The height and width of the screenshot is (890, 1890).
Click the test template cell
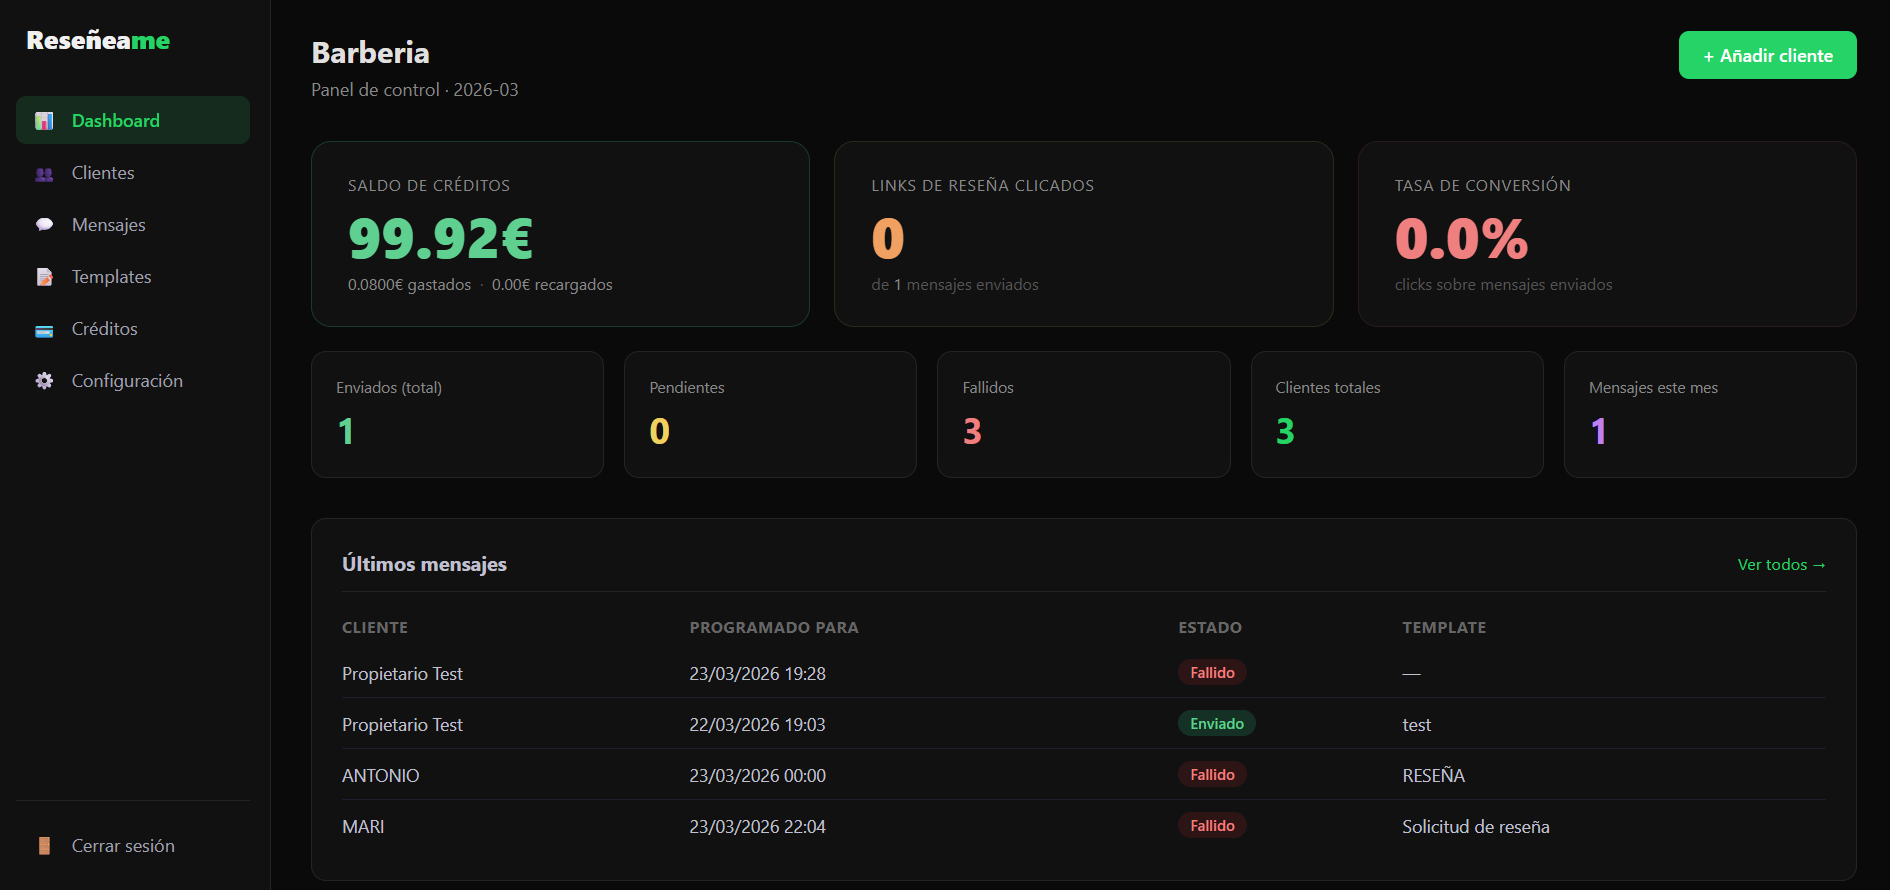[1416, 725]
